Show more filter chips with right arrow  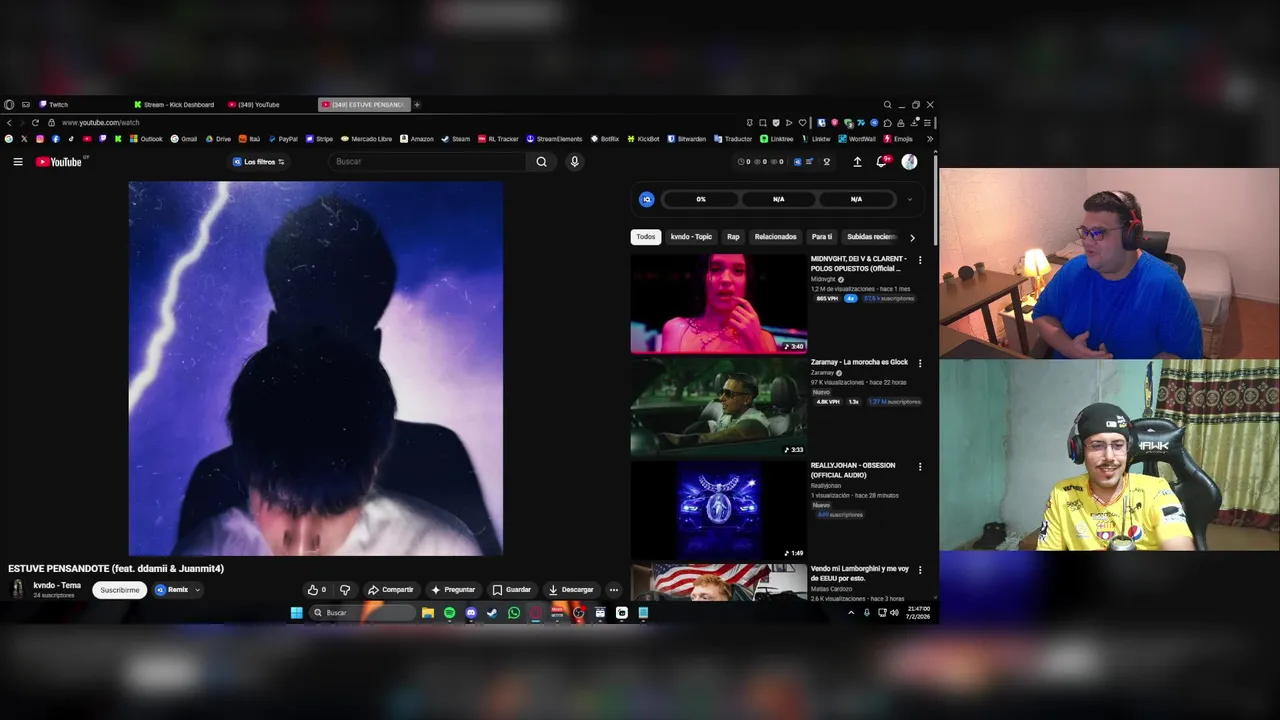(x=912, y=238)
